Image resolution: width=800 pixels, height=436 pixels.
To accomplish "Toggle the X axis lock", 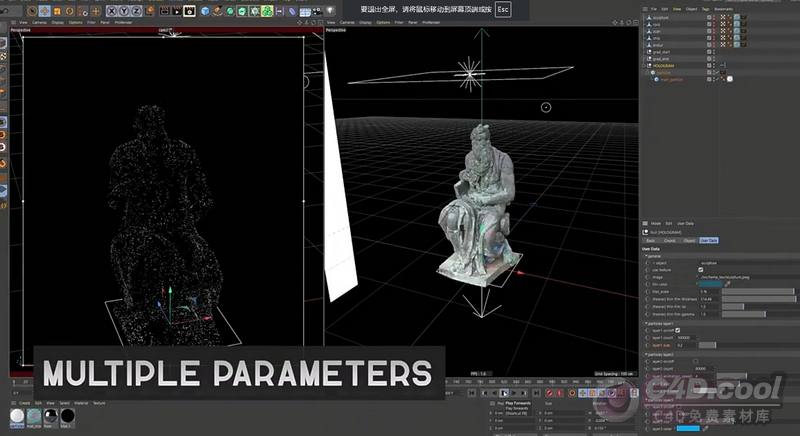I will pyautogui.click(x=111, y=11).
